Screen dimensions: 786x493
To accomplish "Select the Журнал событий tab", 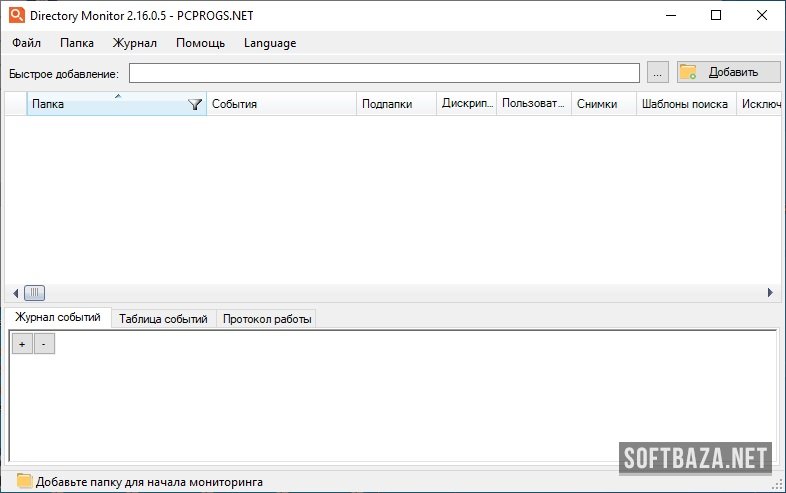I will pos(58,318).
